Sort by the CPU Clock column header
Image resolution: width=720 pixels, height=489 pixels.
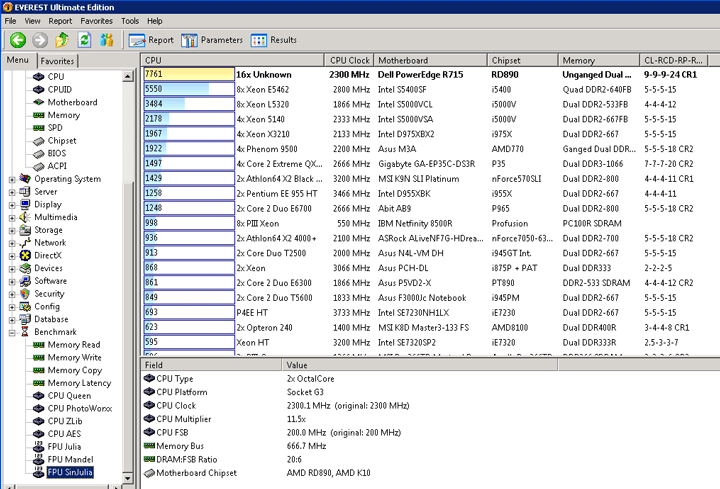(349, 60)
